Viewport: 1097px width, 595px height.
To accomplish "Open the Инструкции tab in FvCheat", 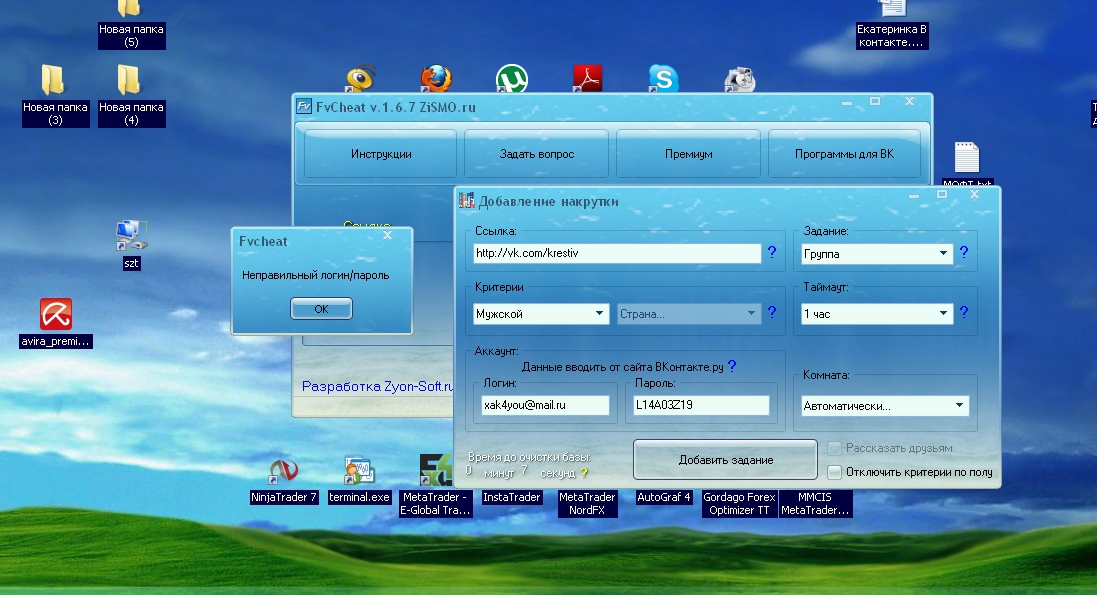I will (x=381, y=154).
